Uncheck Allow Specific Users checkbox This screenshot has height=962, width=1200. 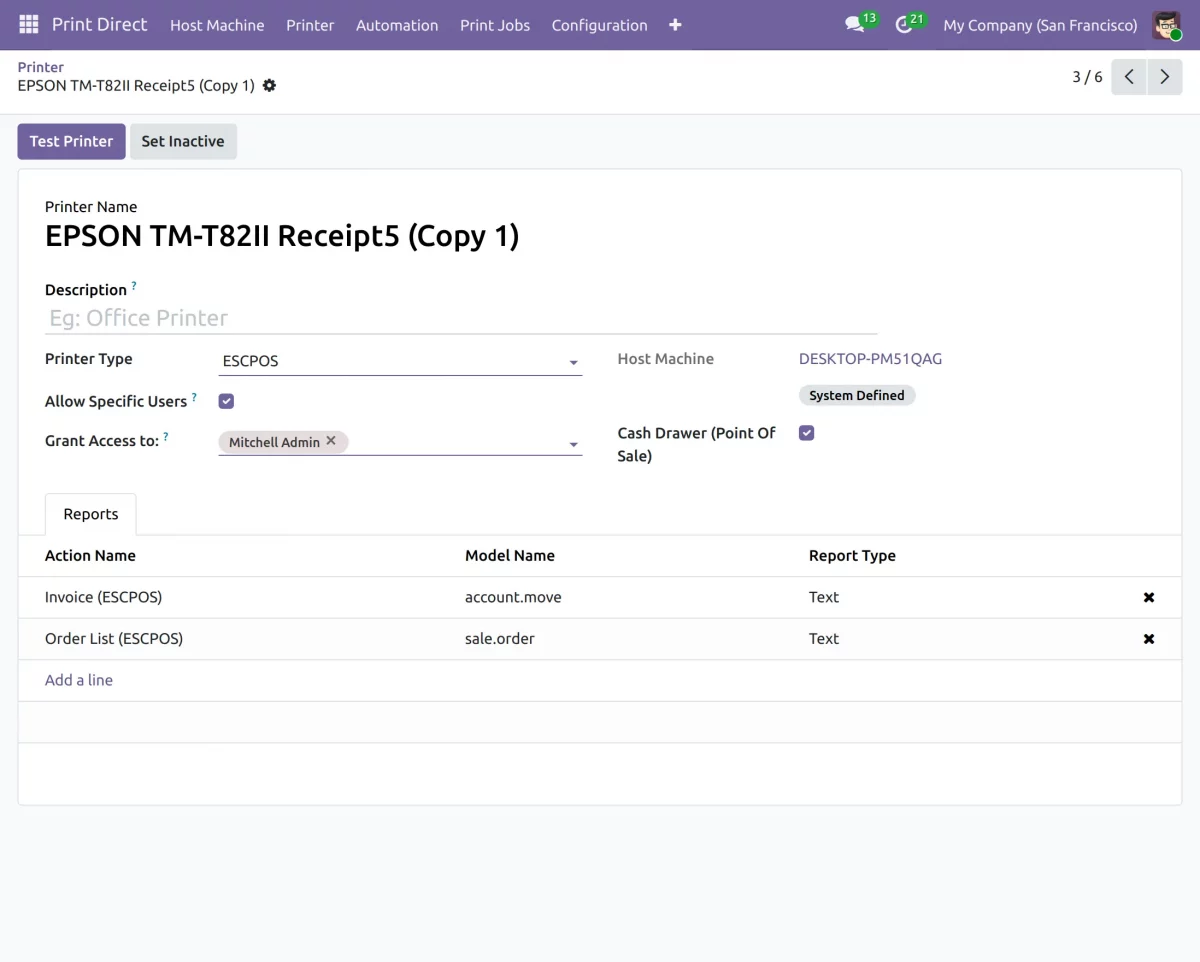226,401
